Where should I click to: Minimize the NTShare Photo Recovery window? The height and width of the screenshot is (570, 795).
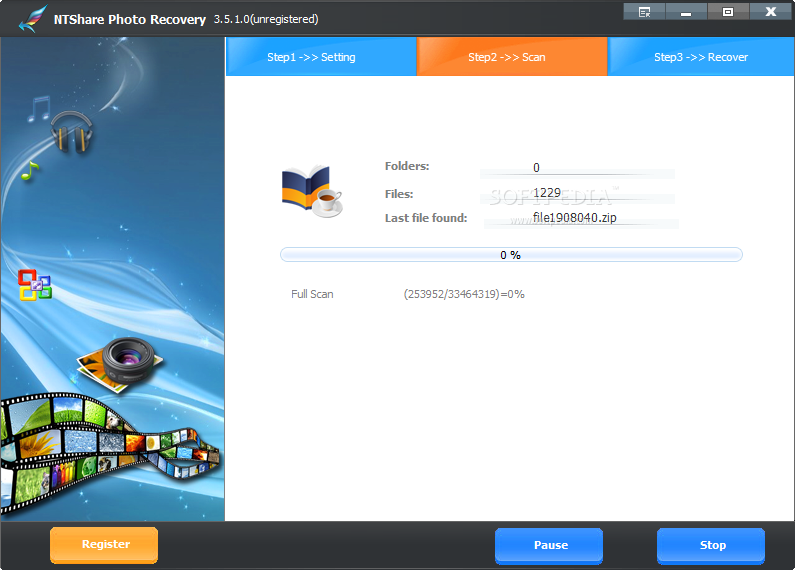(x=686, y=12)
